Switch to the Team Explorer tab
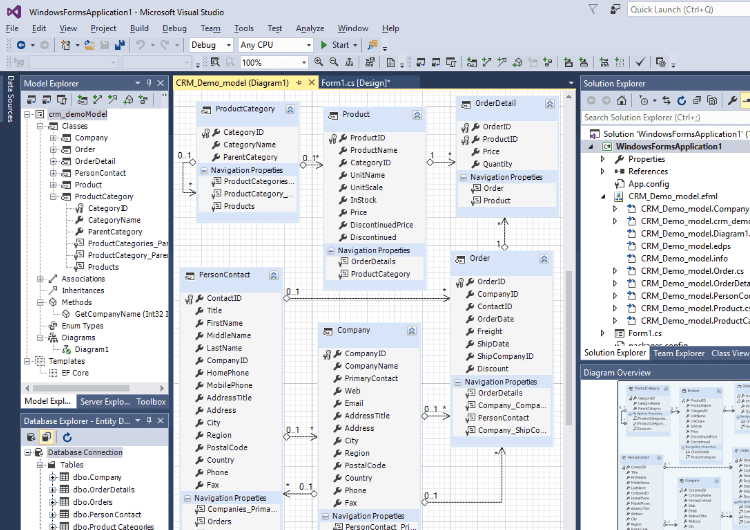Viewport: 750px width, 530px height. click(679, 353)
